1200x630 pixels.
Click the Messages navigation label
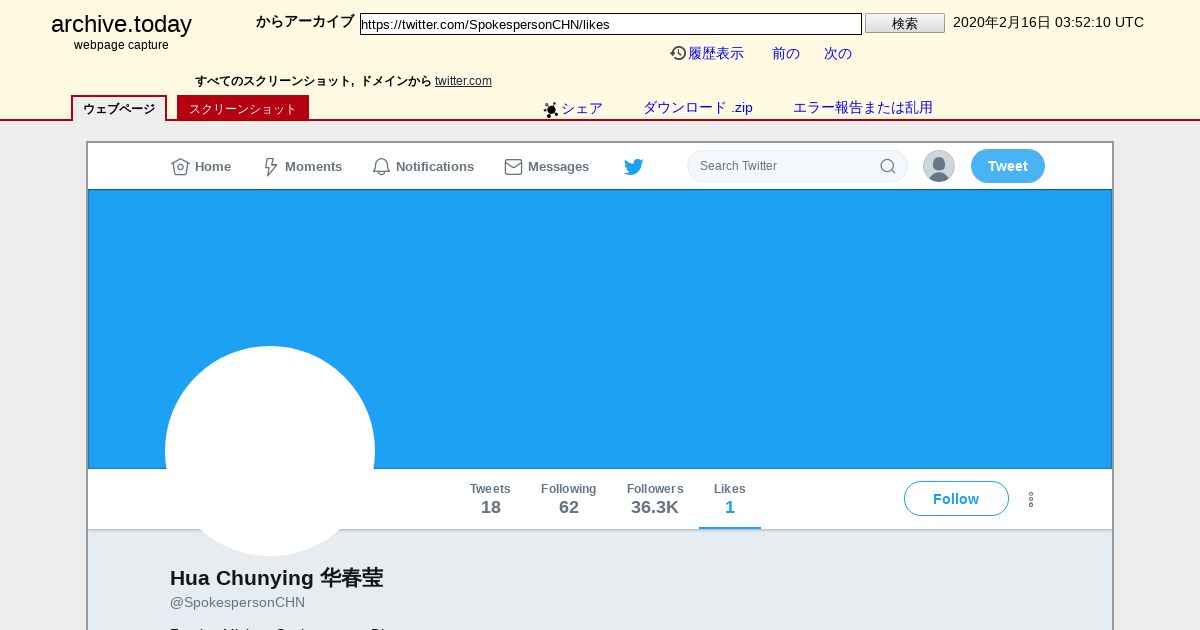(x=558, y=167)
